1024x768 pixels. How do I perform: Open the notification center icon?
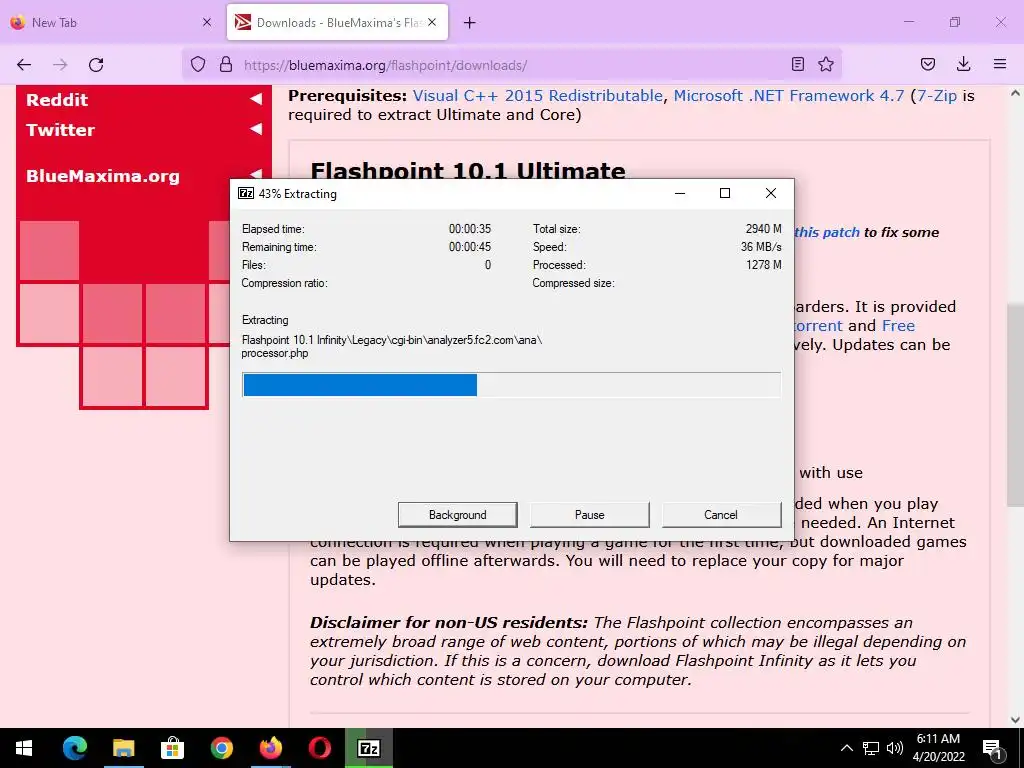[x=992, y=748]
